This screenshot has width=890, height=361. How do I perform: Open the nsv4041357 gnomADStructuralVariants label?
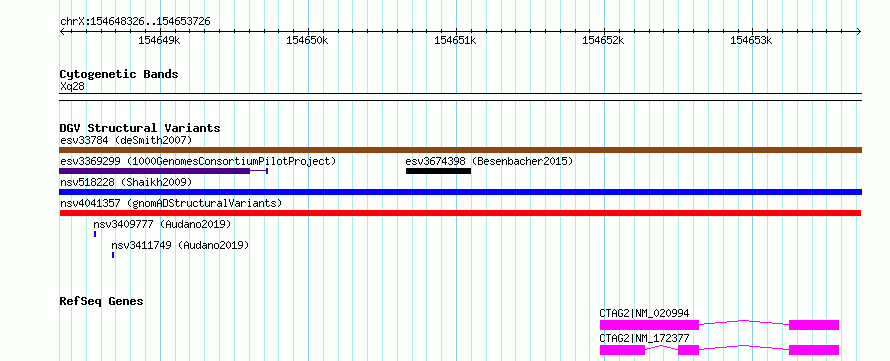point(171,203)
